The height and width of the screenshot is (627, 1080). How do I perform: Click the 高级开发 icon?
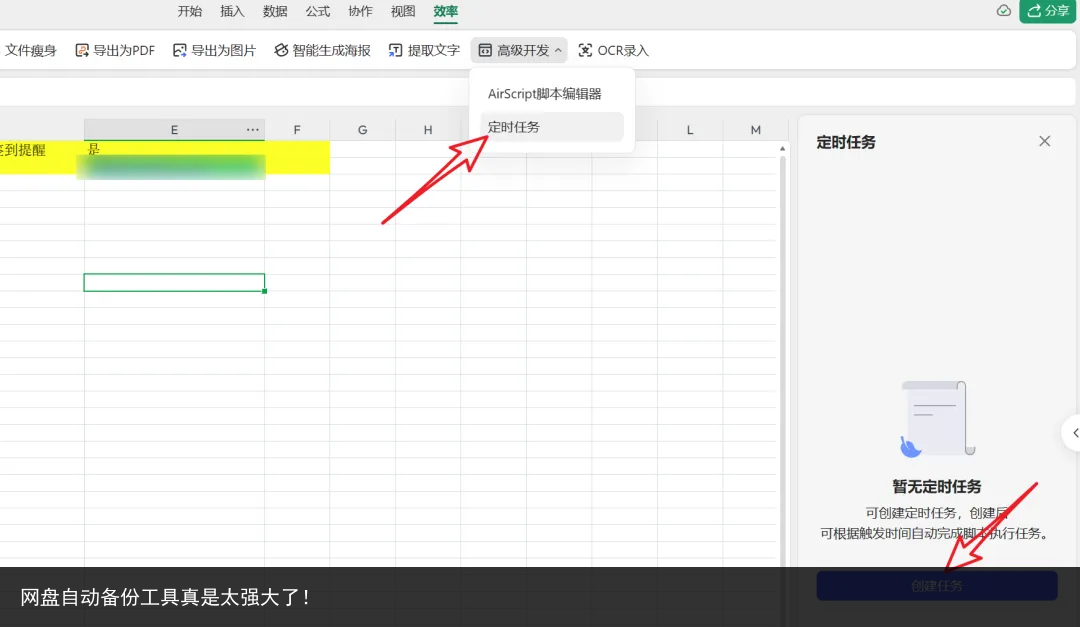pyautogui.click(x=485, y=50)
